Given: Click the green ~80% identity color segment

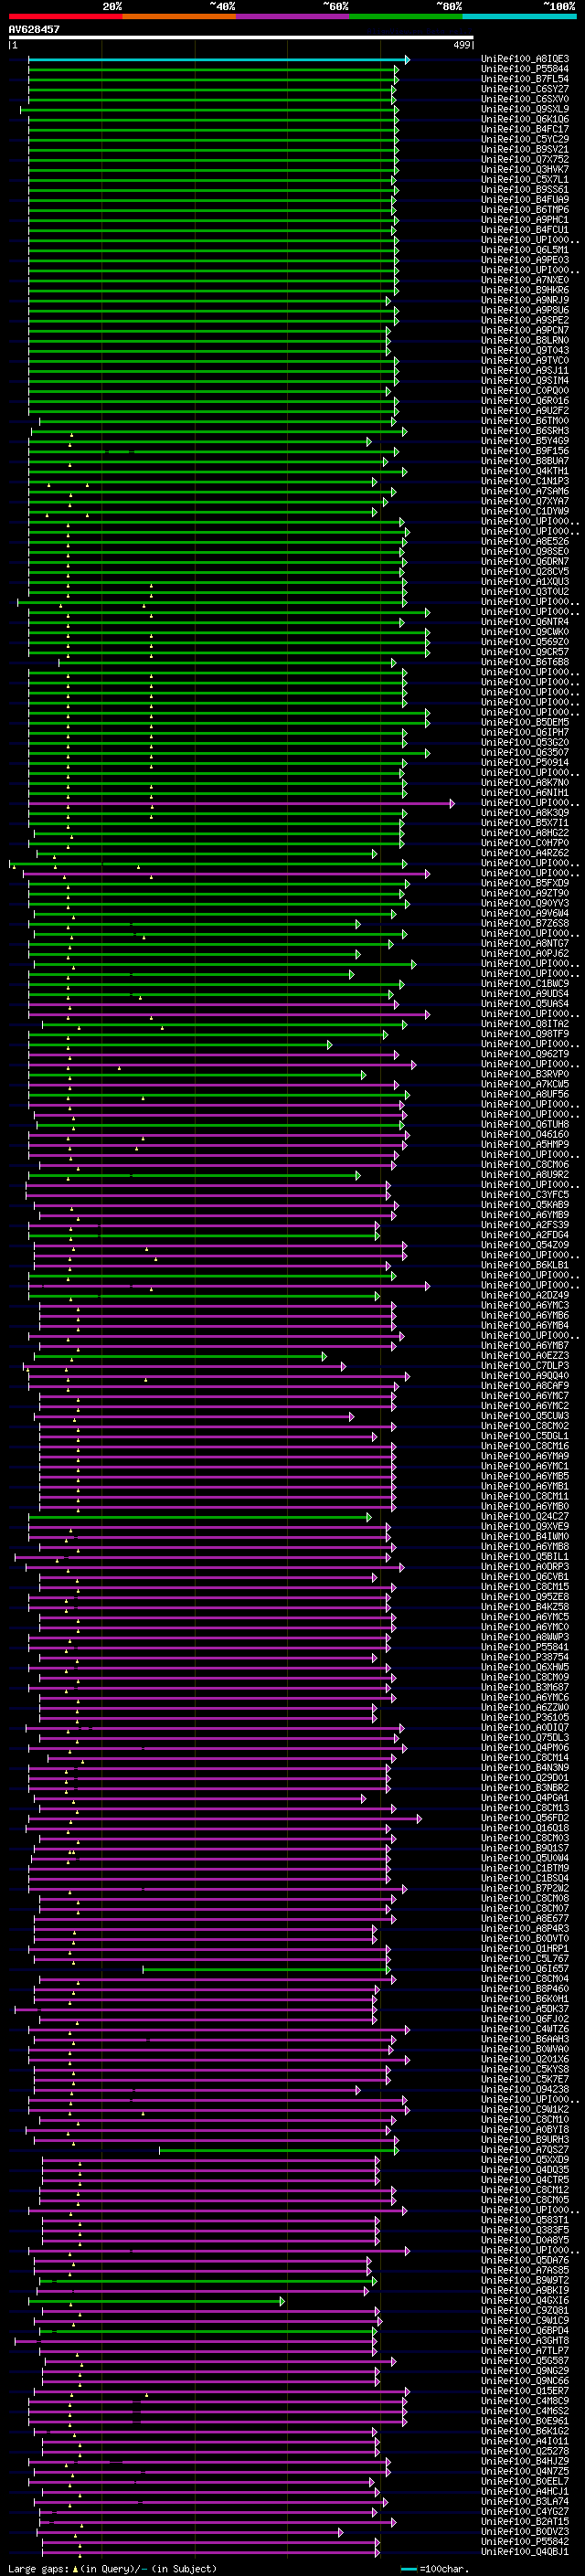Looking at the screenshot, I should point(406,16).
